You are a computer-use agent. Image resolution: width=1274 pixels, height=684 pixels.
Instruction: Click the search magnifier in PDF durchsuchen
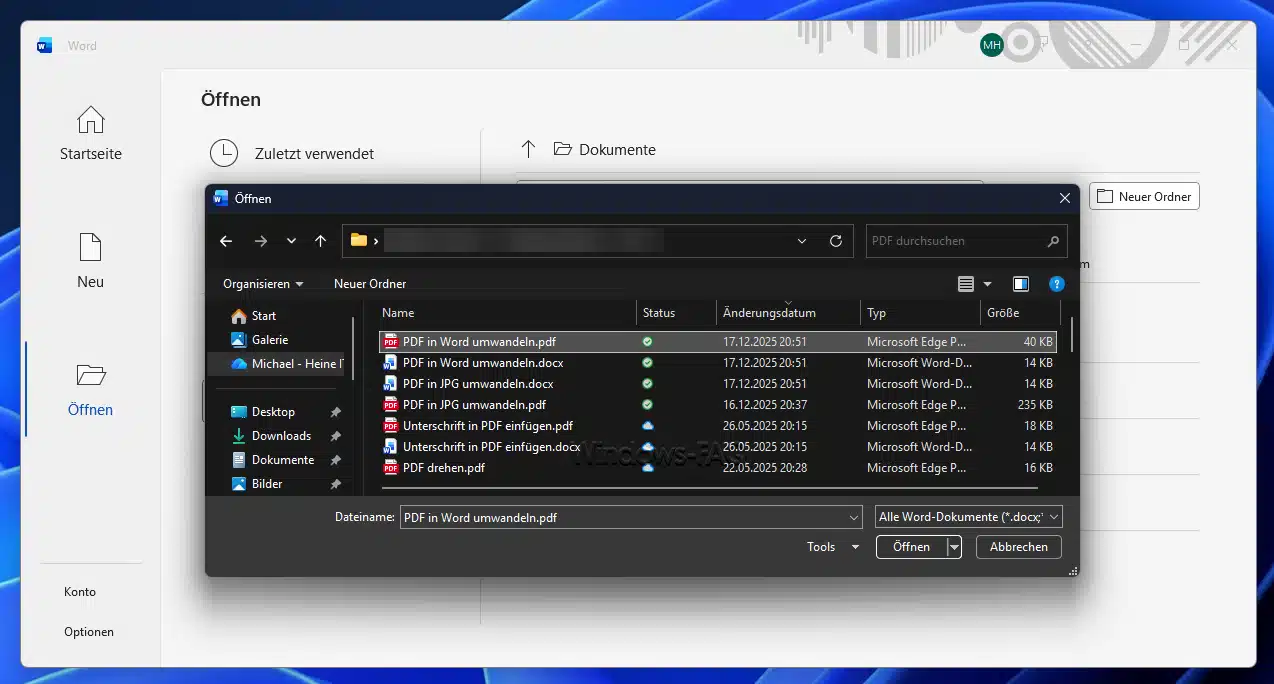(1053, 241)
